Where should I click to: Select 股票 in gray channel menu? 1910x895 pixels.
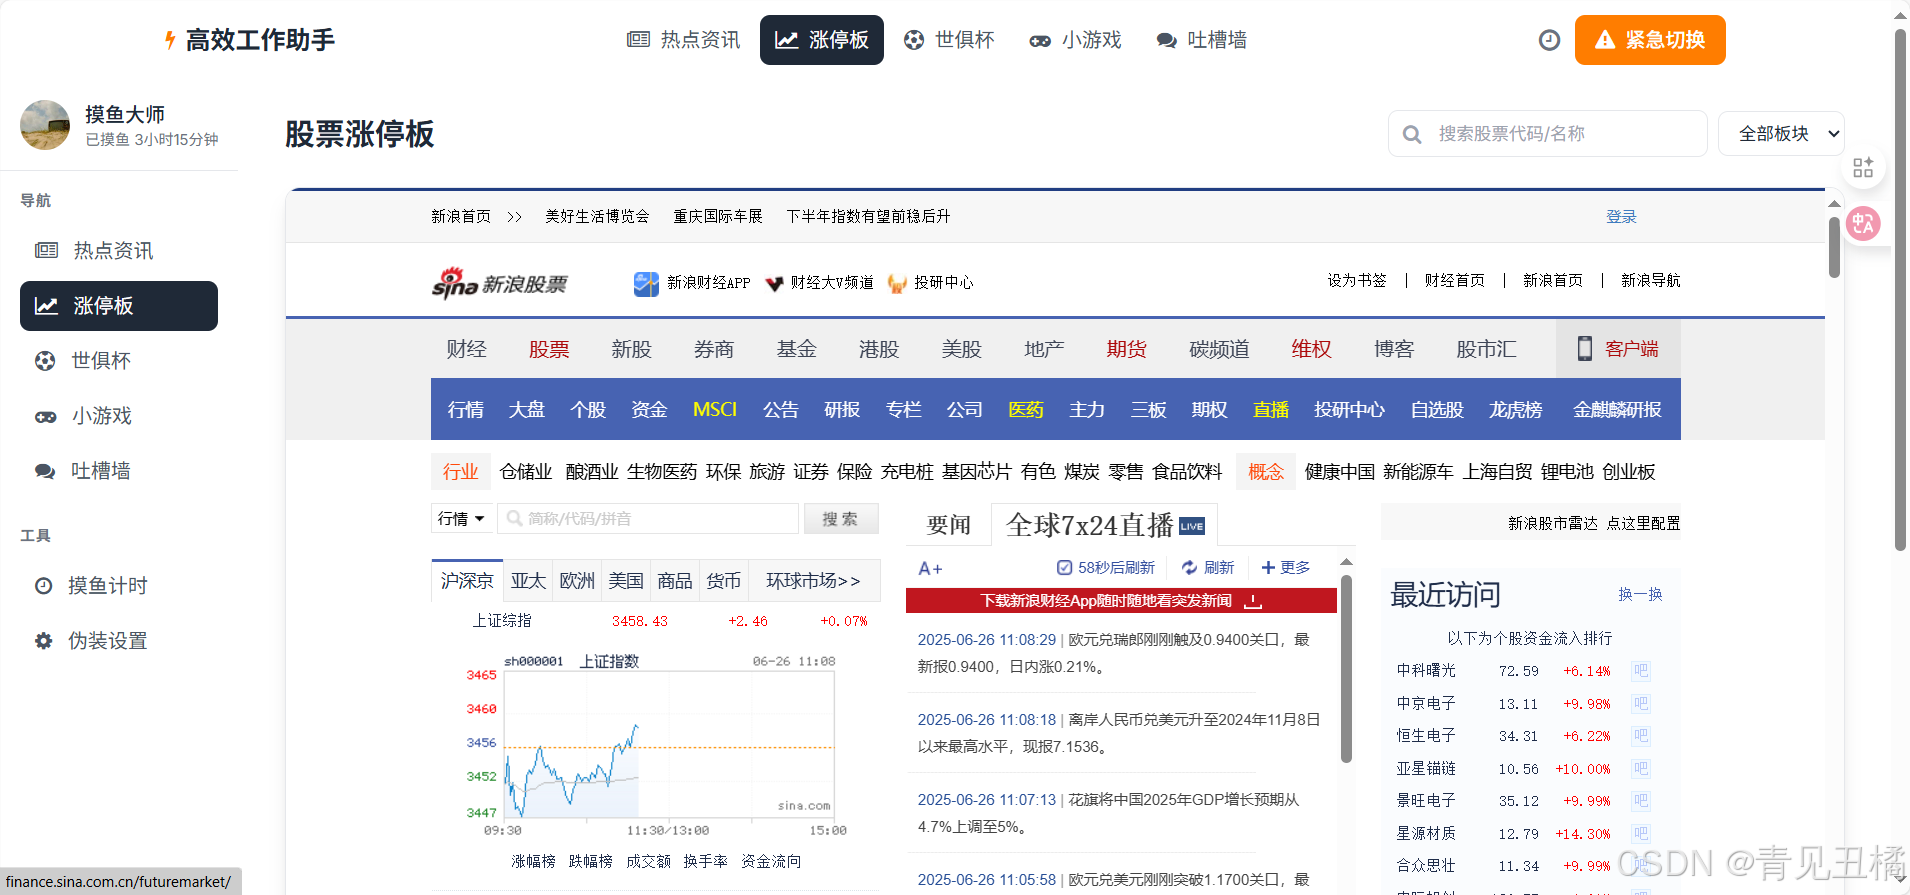[x=549, y=349]
